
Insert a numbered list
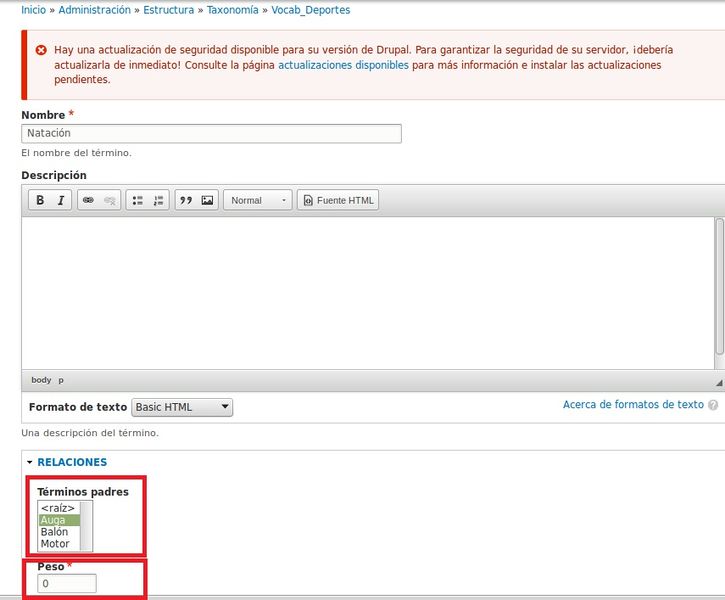point(158,200)
